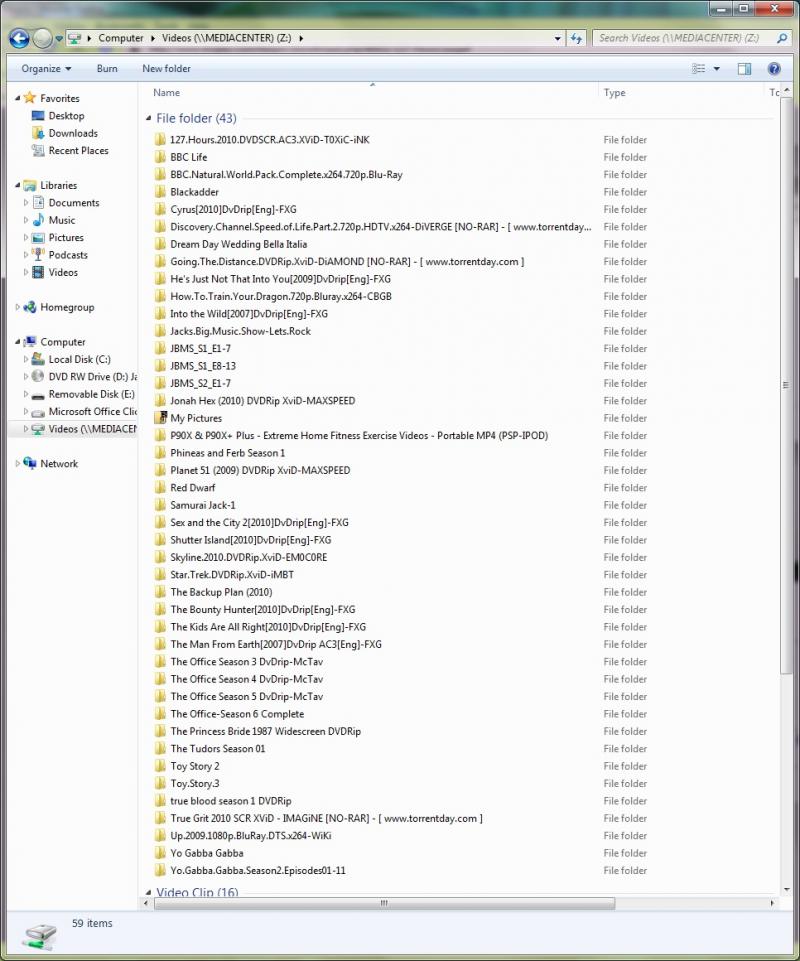The width and height of the screenshot is (800, 961).
Task: Click the Local Disk (C:) drive icon
Action: coord(38,359)
